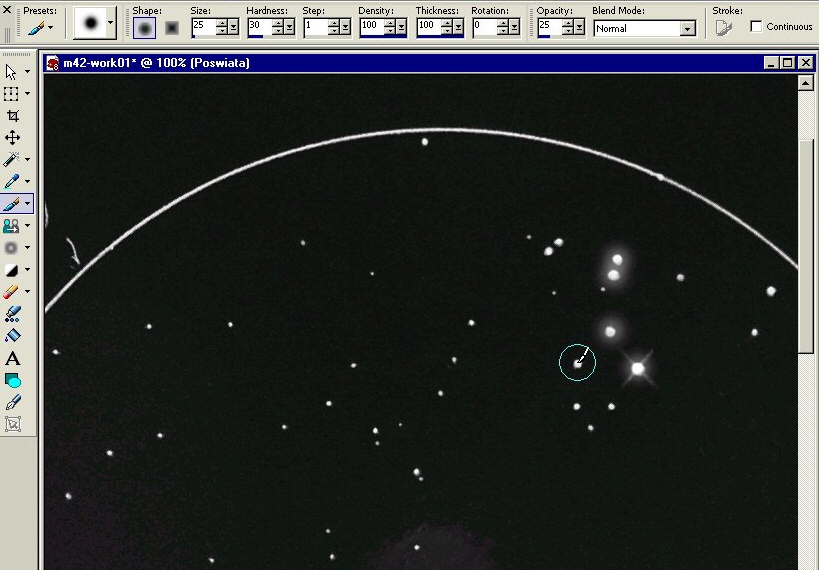Open the Hardness slider popup arrow

point(289,27)
